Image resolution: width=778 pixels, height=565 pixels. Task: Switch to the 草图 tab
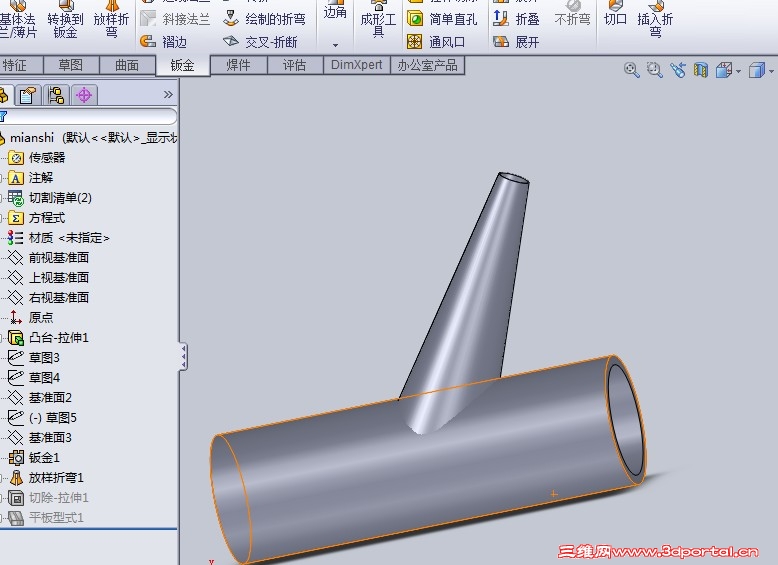click(x=71, y=65)
